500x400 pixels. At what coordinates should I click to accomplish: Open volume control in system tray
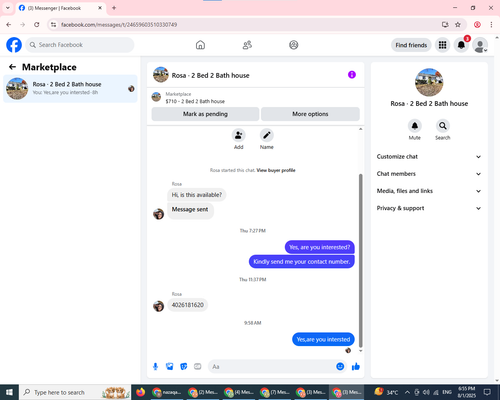click(x=426, y=392)
